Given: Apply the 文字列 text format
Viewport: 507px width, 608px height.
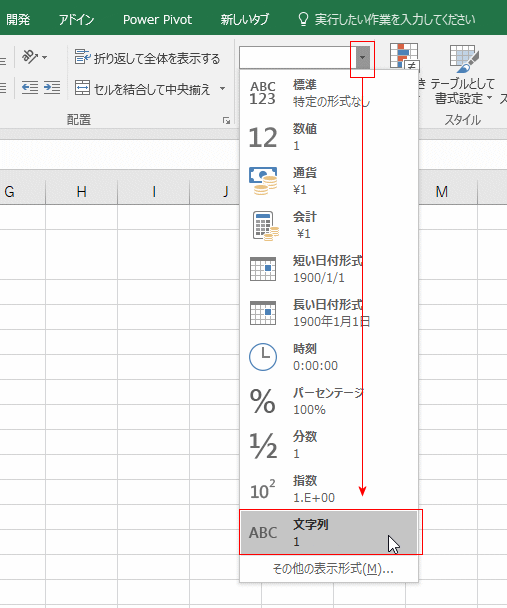Looking at the screenshot, I should [329, 533].
